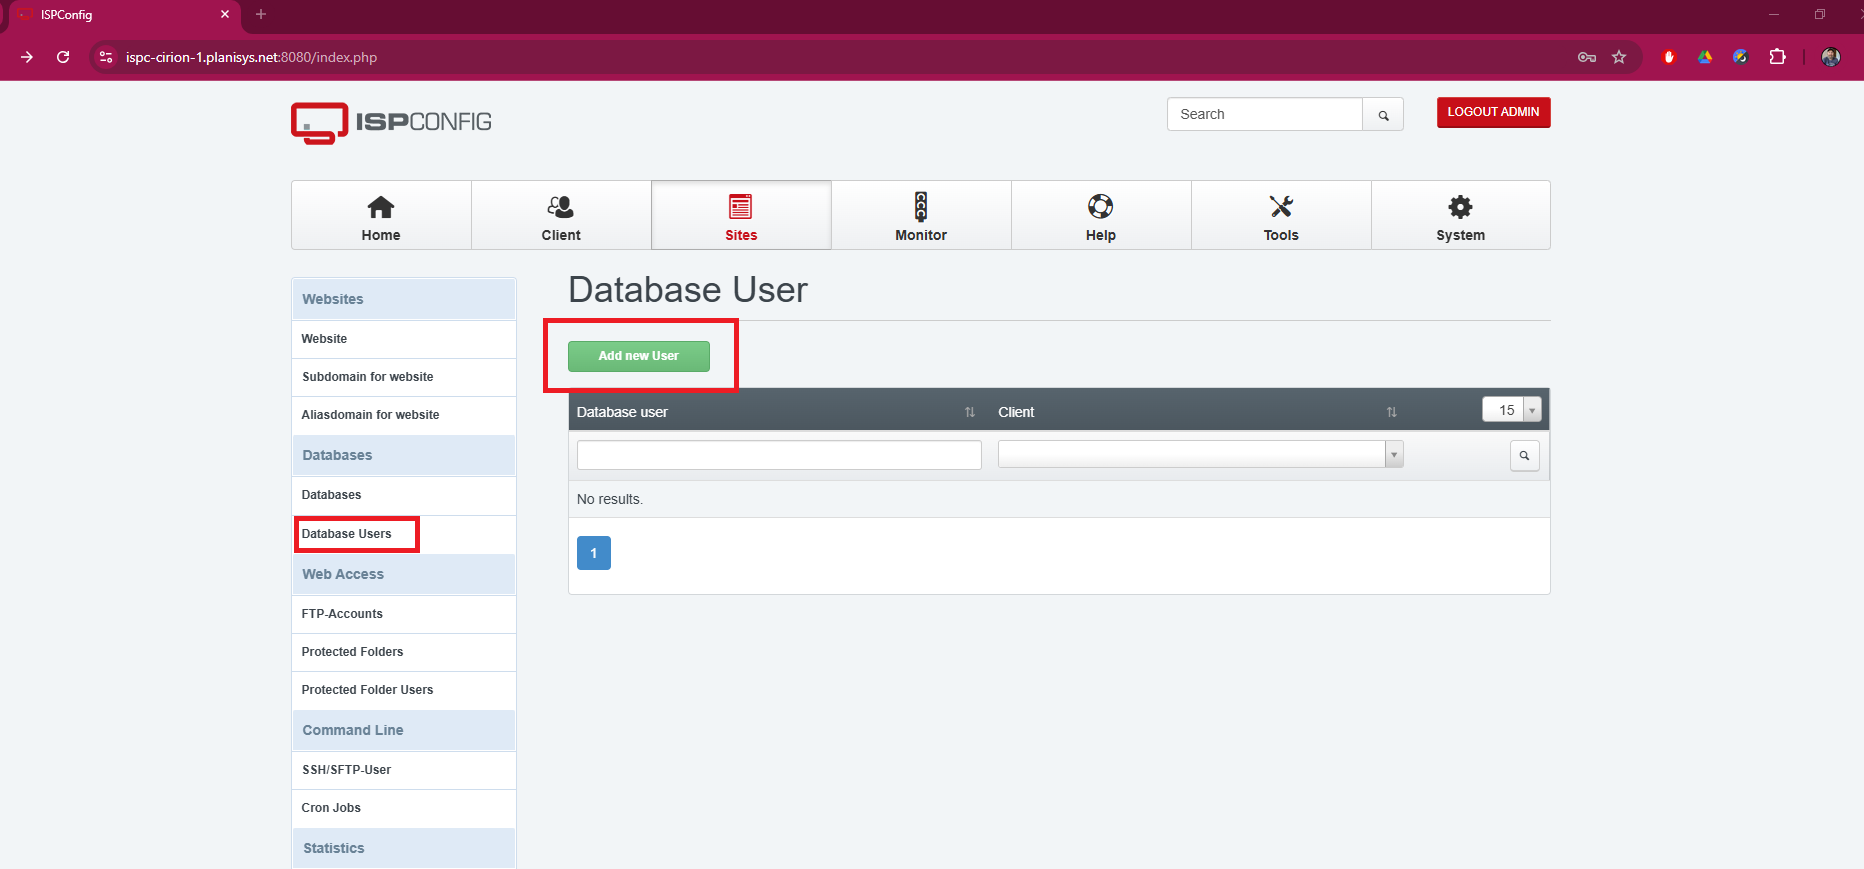Open the browser extensions puzzle icon
This screenshot has height=869, width=1864.
tap(1777, 57)
